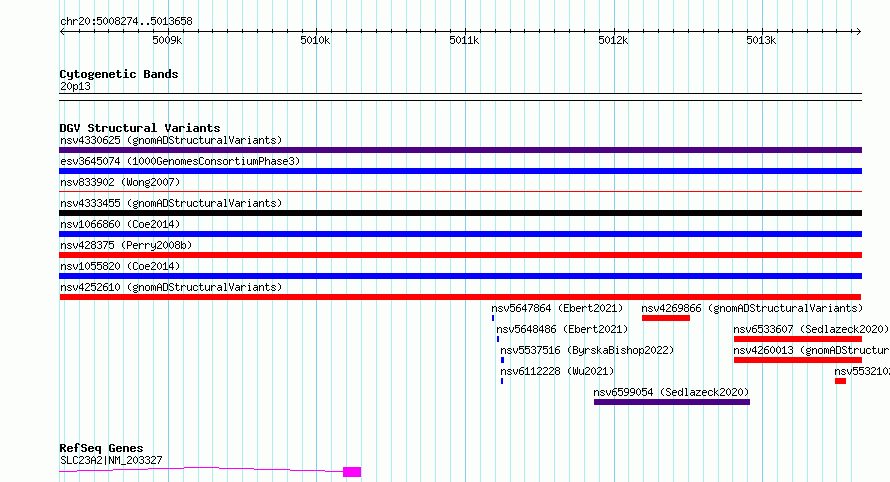
Task: Select the nsv4333455 gnomAD variant label
Action: tap(171, 203)
